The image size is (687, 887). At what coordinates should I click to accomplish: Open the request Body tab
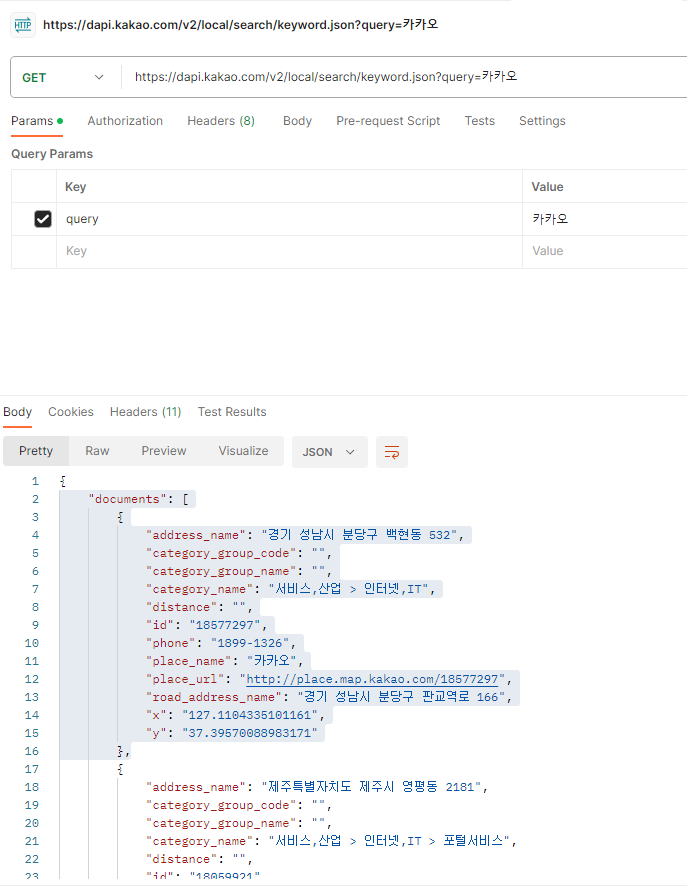[x=297, y=121]
